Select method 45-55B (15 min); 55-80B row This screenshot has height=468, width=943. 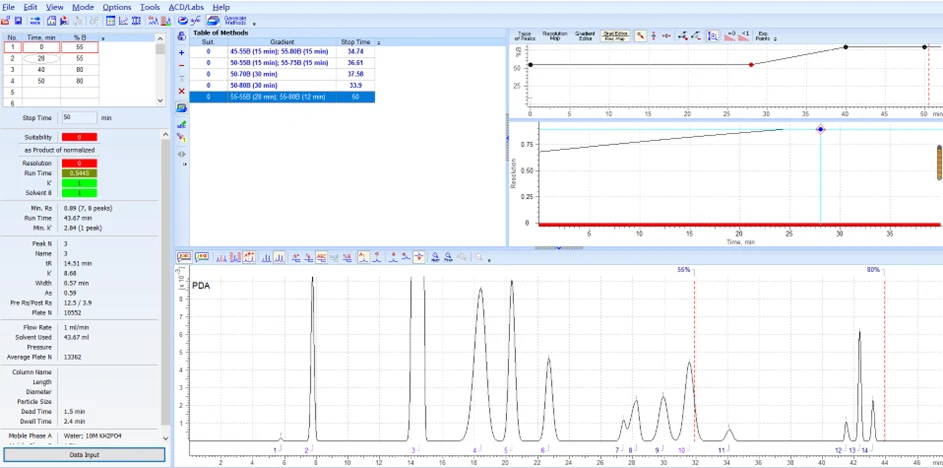[282, 52]
